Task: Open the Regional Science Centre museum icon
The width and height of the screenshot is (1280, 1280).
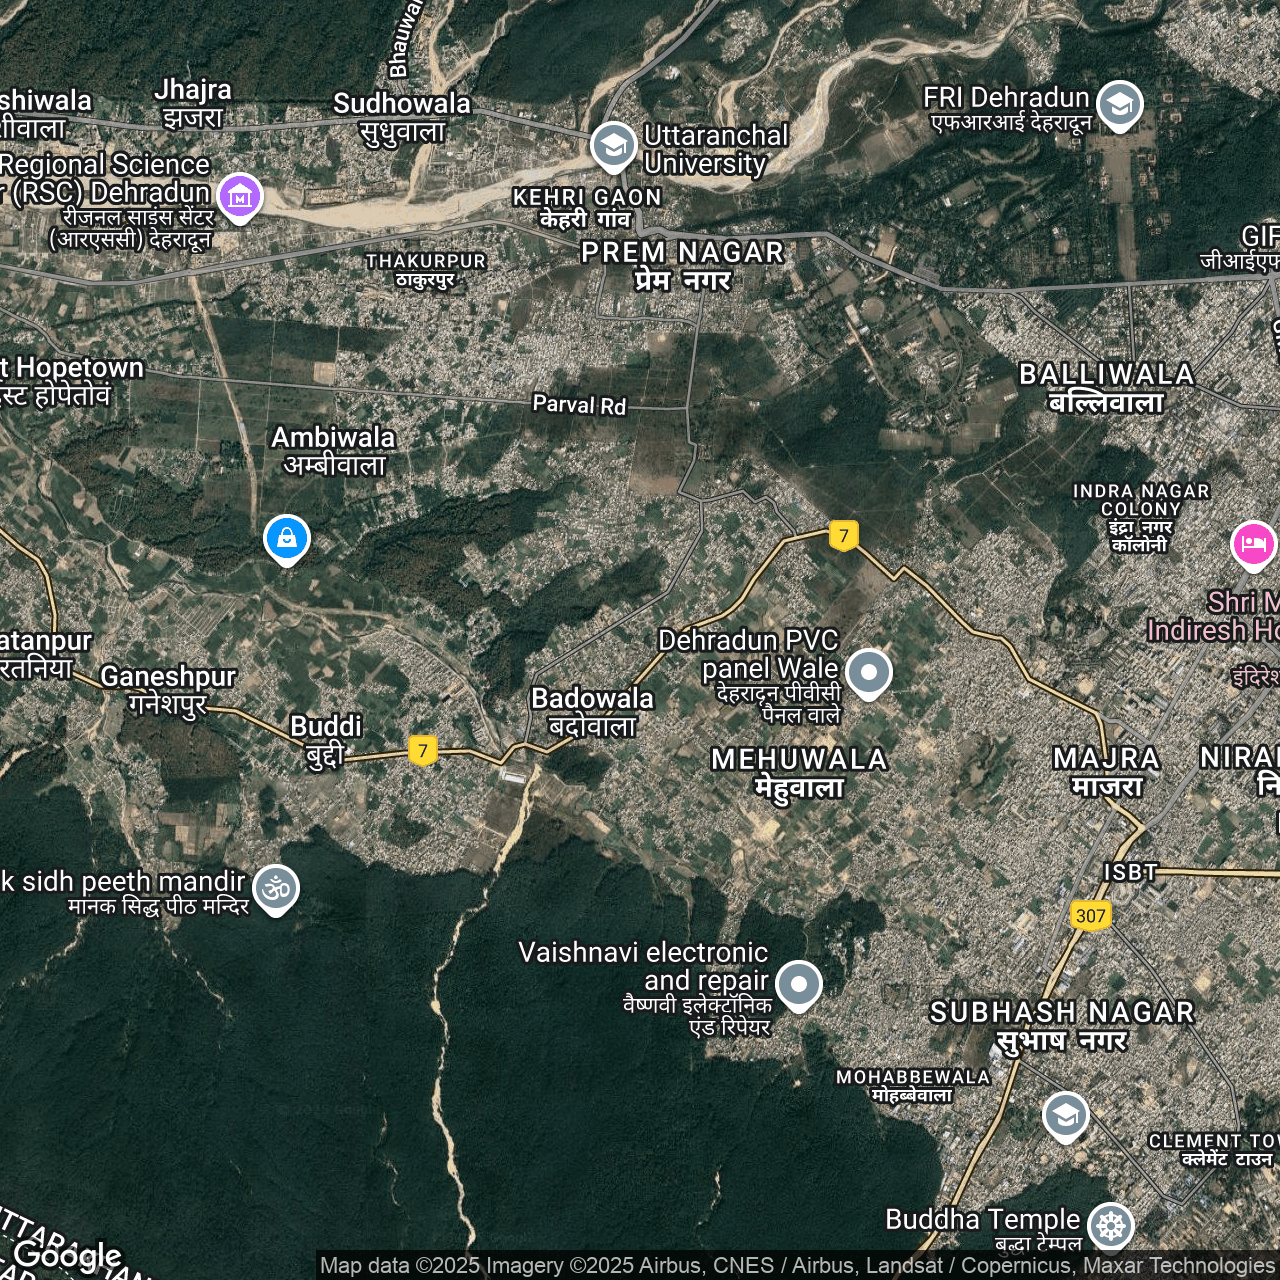Action: 240,197
